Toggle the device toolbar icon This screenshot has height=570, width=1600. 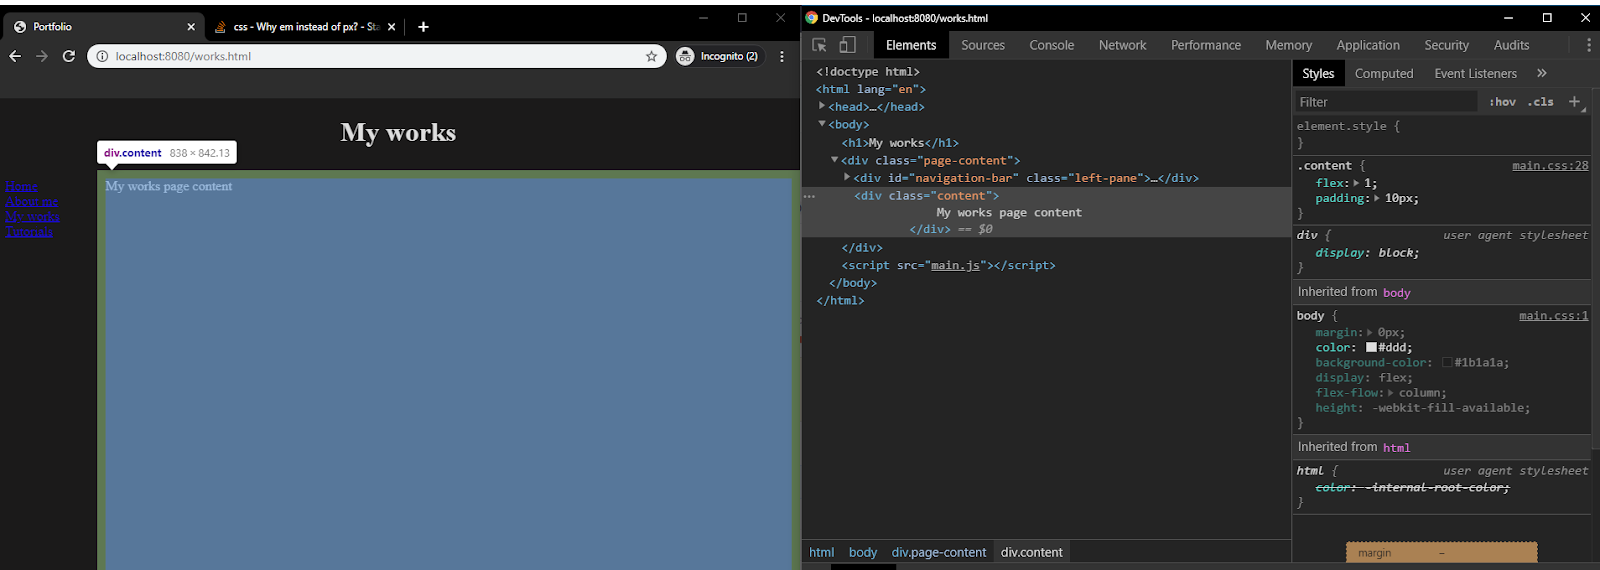(x=847, y=45)
